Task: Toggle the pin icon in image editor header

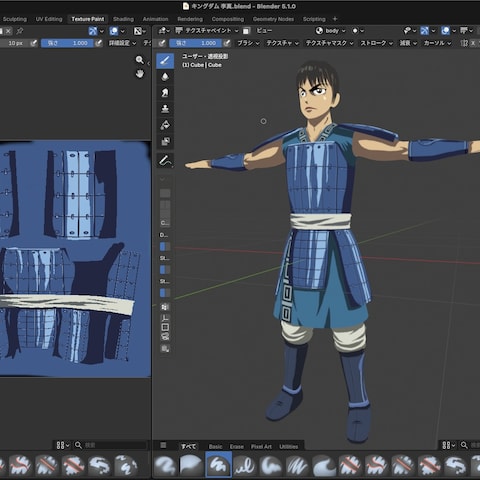Action: (20, 31)
